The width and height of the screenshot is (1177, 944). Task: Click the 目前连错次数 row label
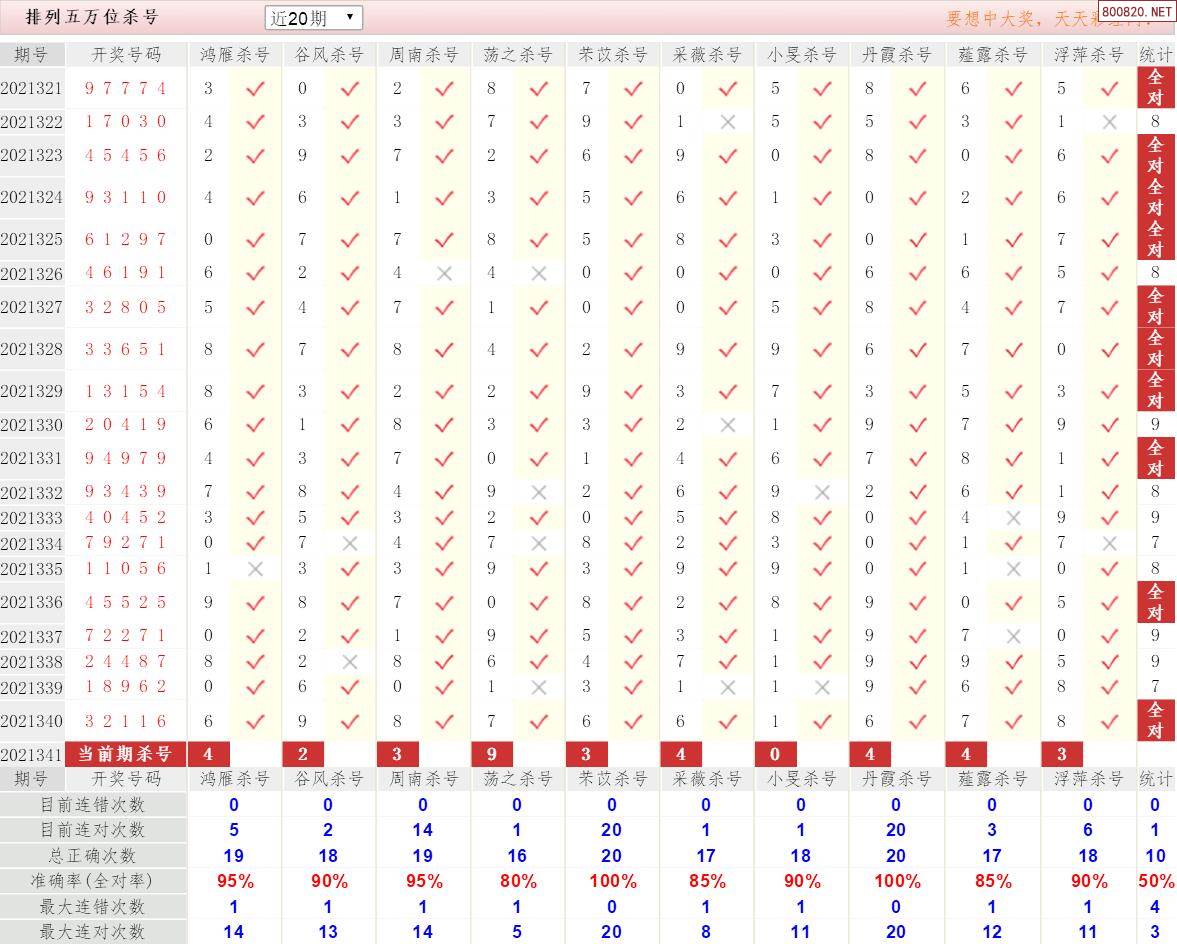[92, 804]
